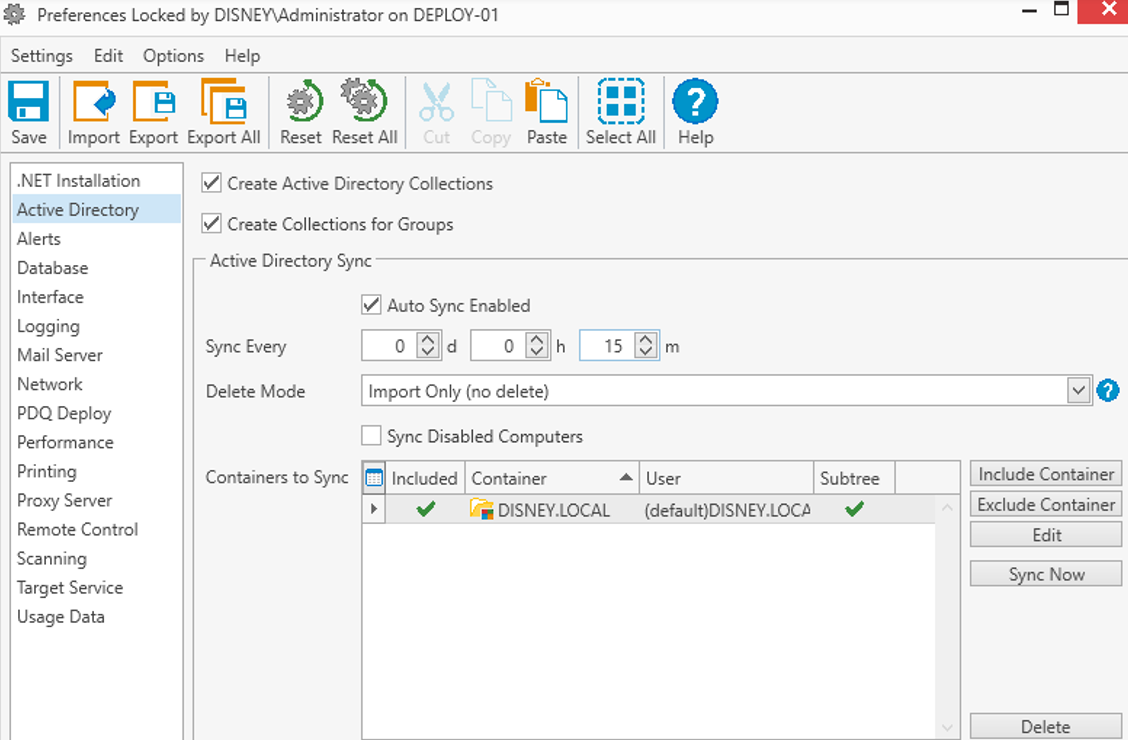Open the Settings menu
The height and width of the screenshot is (740, 1128).
click(42, 55)
